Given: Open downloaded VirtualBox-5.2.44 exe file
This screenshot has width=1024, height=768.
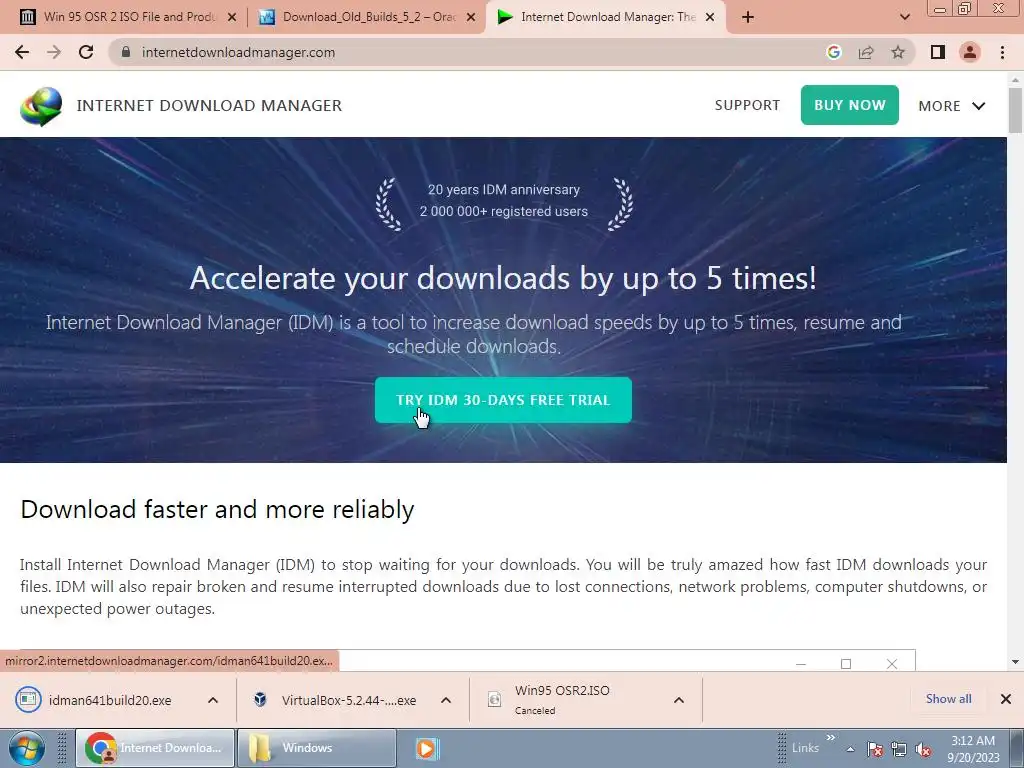Looking at the screenshot, I should click(336, 700).
